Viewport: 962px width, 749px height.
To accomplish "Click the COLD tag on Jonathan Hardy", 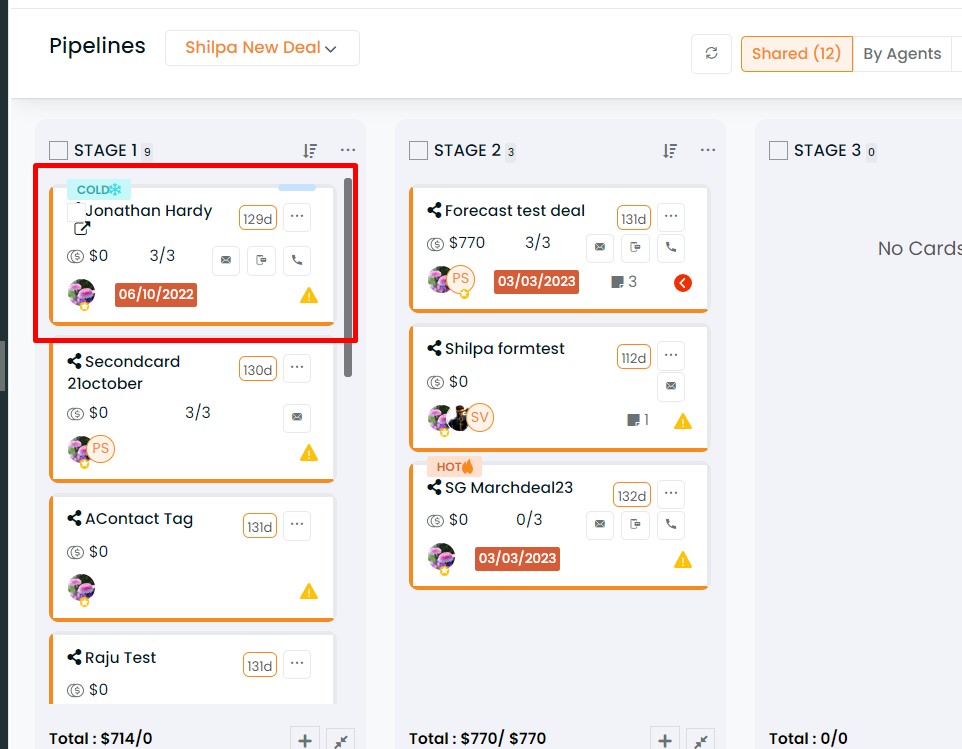I will [x=99, y=190].
